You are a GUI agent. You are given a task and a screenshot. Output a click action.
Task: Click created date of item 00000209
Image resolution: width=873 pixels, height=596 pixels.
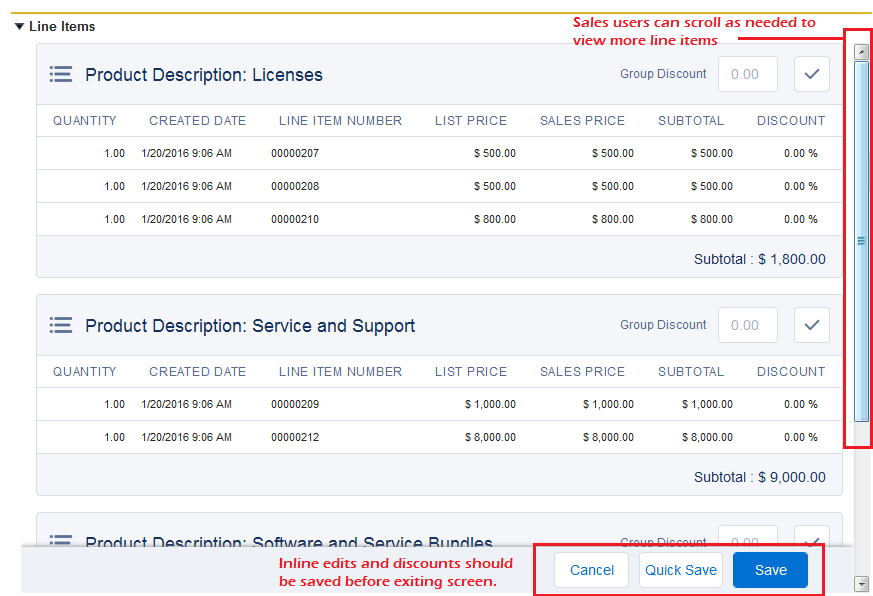187,404
